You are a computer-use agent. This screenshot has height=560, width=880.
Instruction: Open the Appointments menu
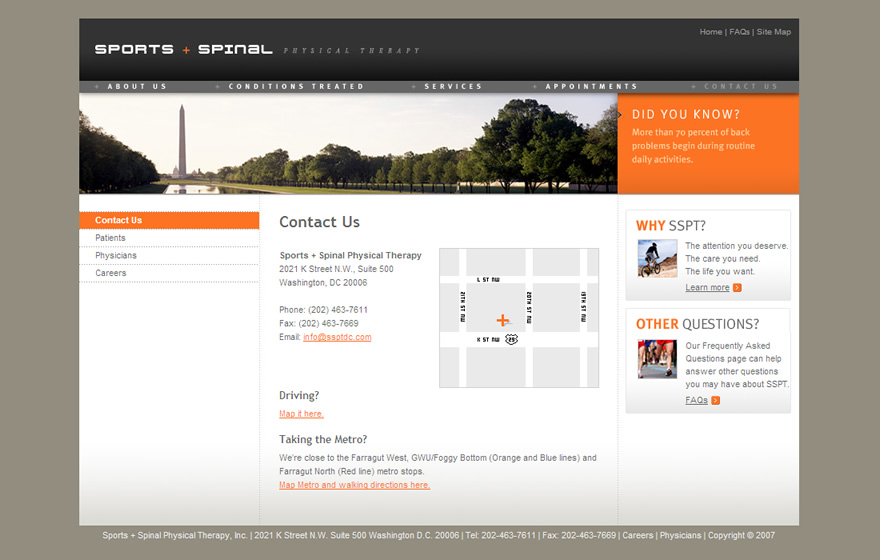pyautogui.click(x=592, y=86)
